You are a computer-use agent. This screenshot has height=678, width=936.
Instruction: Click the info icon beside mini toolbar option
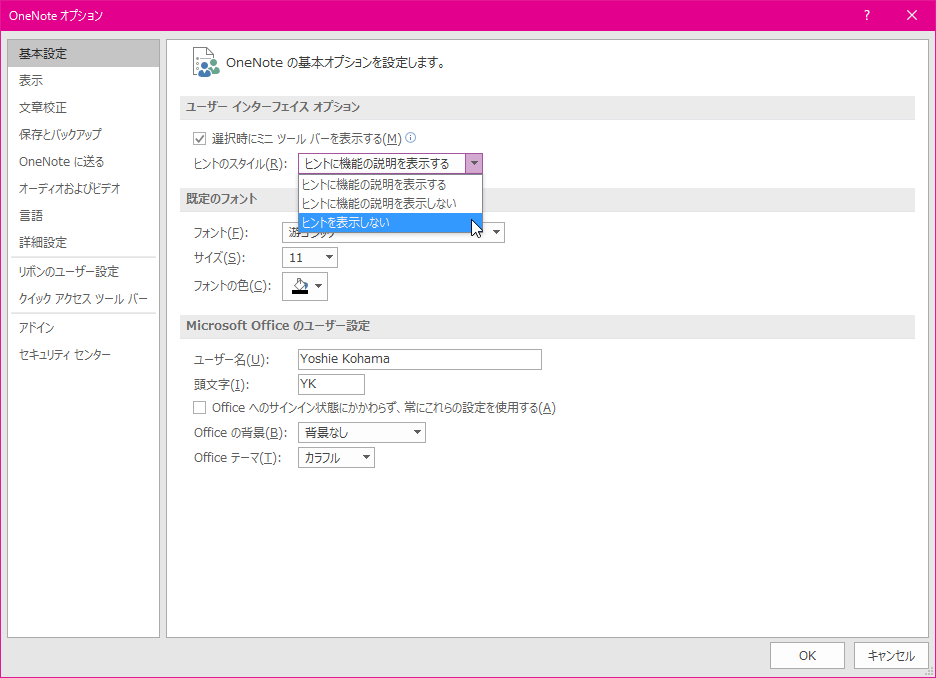pyautogui.click(x=410, y=138)
